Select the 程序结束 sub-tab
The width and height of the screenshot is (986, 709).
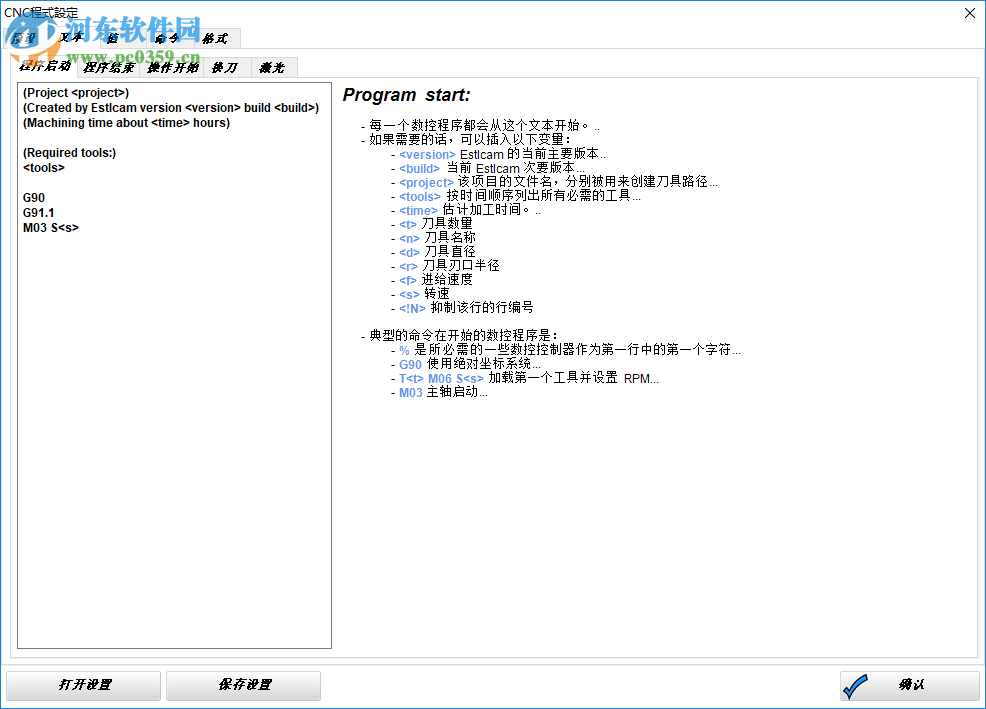click(109, 67)
